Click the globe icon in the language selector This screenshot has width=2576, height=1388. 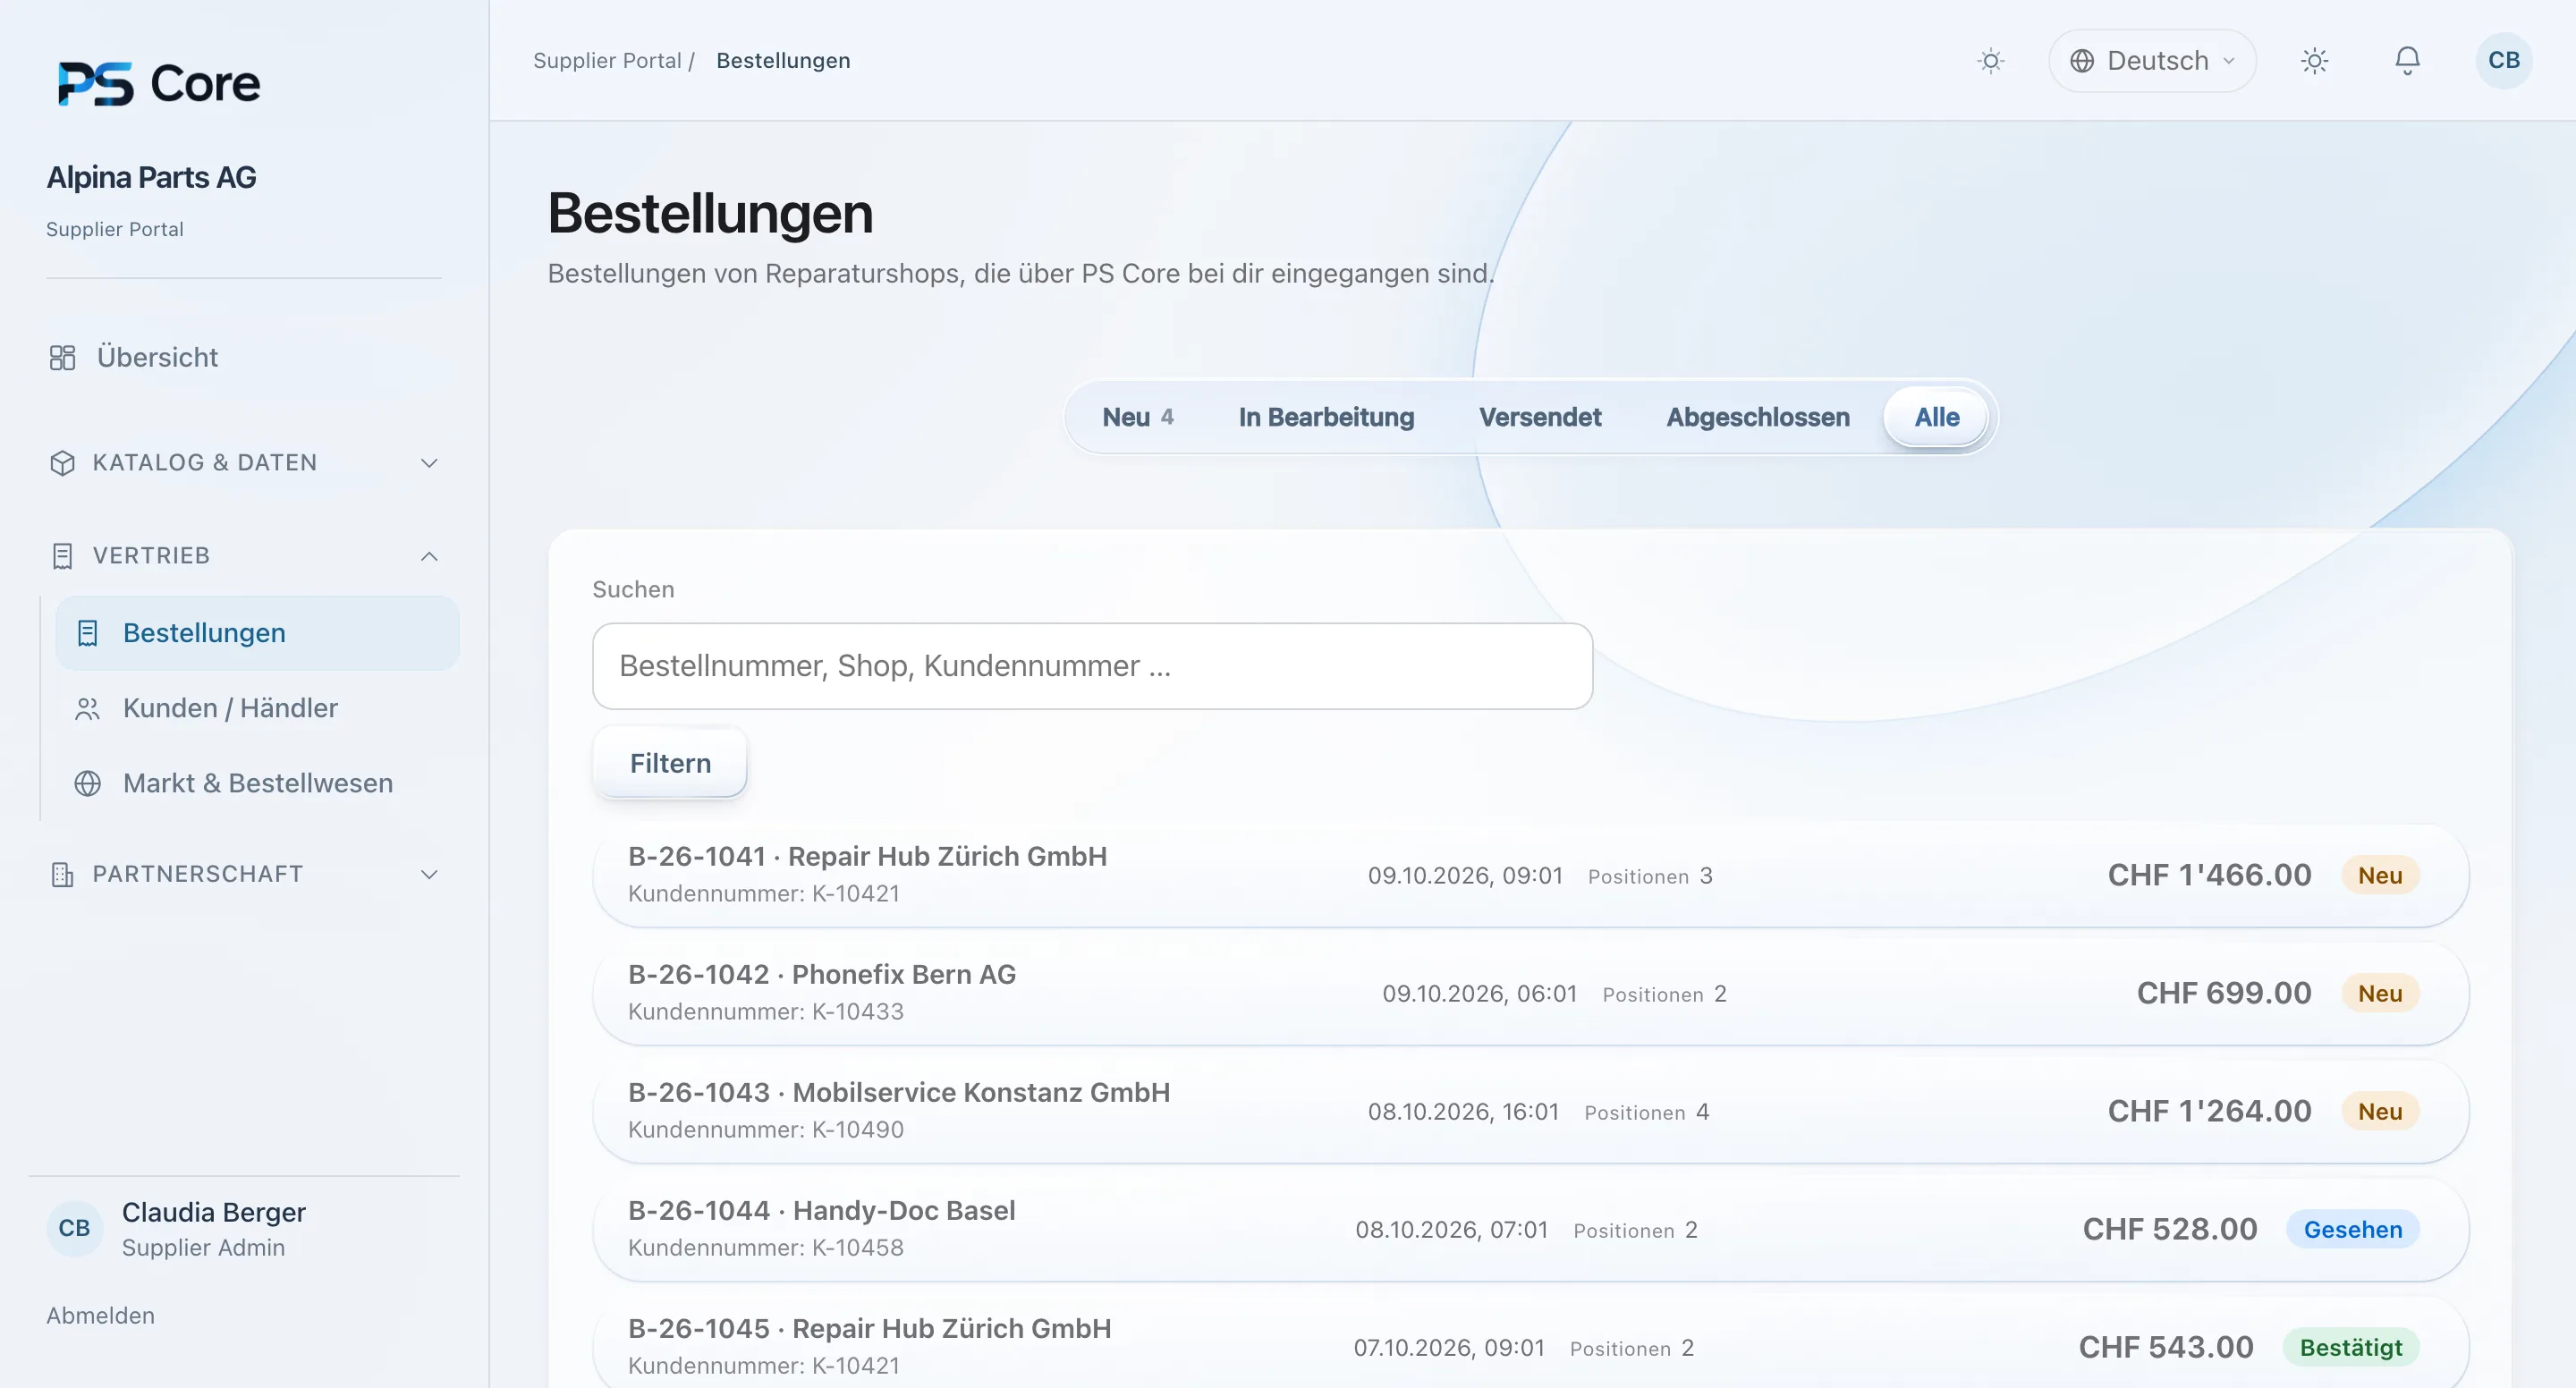[2082, 61]
